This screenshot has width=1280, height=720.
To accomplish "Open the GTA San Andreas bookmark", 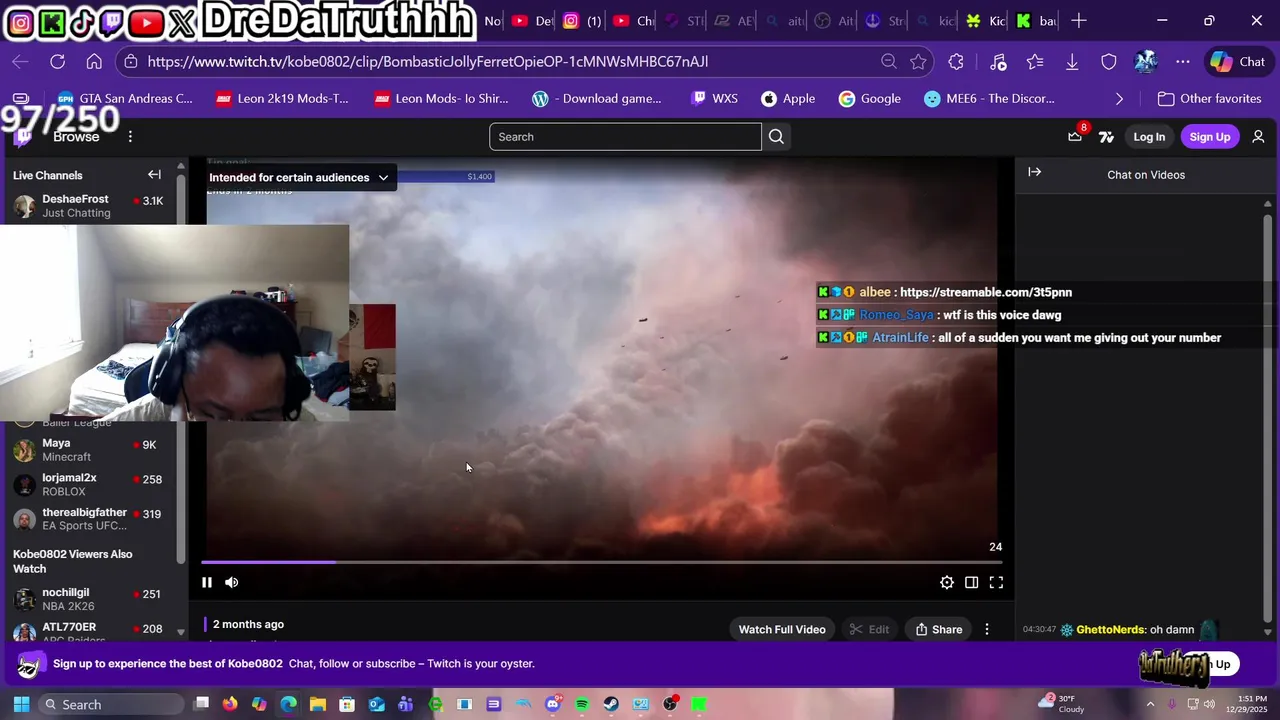I will coord(125,99).
